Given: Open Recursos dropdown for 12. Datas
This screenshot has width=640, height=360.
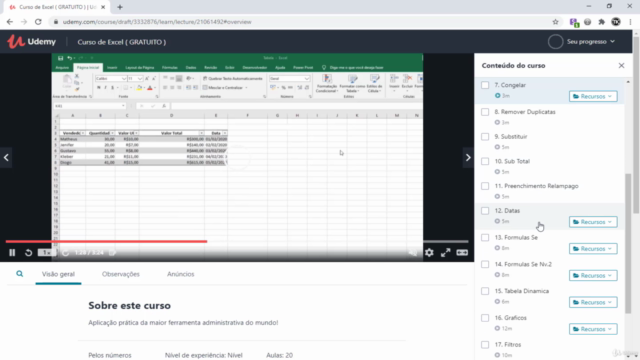Looking at the screenshot, I should 593,222.
